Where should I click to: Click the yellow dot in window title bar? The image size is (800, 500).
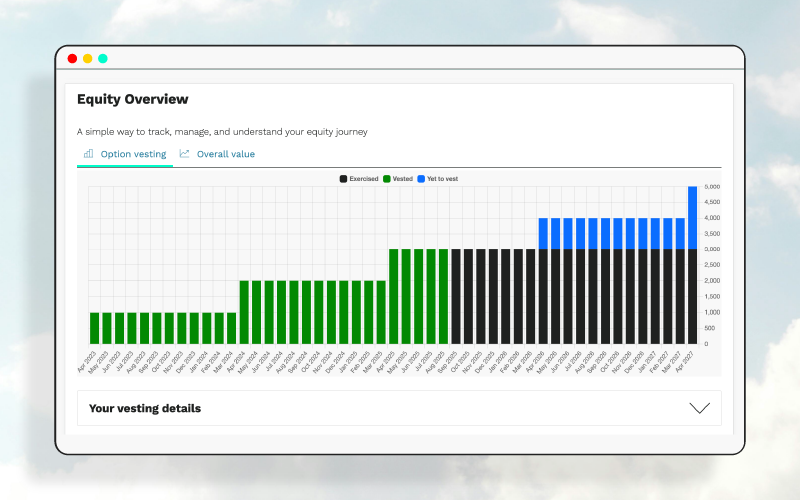[x=88, y=59]
